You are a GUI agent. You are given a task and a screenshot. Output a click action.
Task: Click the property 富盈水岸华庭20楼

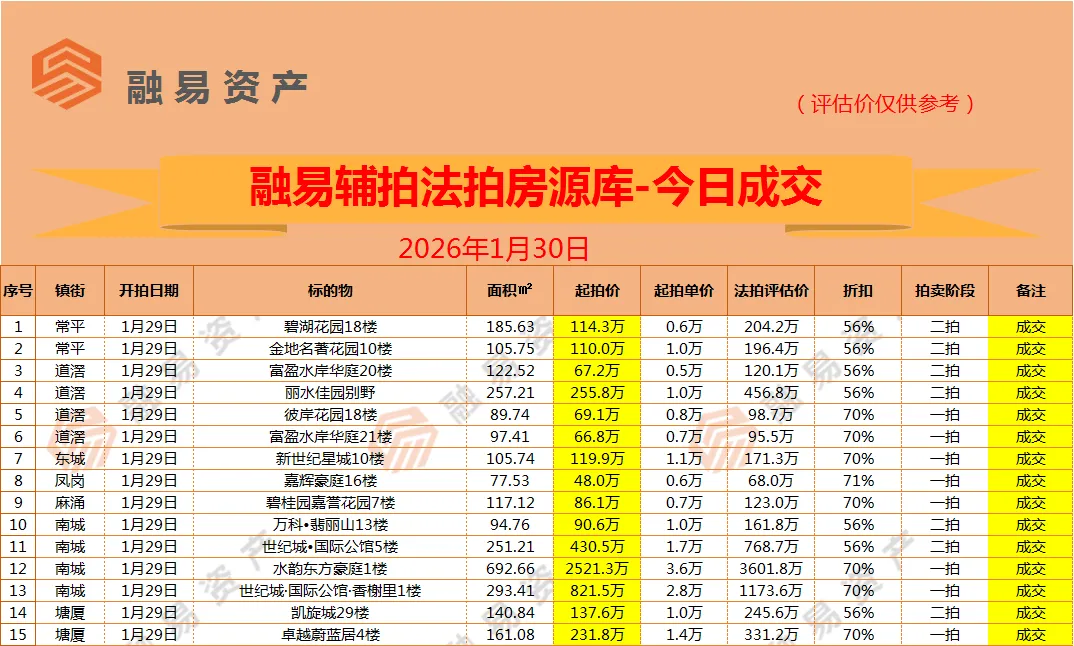pyautogui.click(x=331, y=371)
